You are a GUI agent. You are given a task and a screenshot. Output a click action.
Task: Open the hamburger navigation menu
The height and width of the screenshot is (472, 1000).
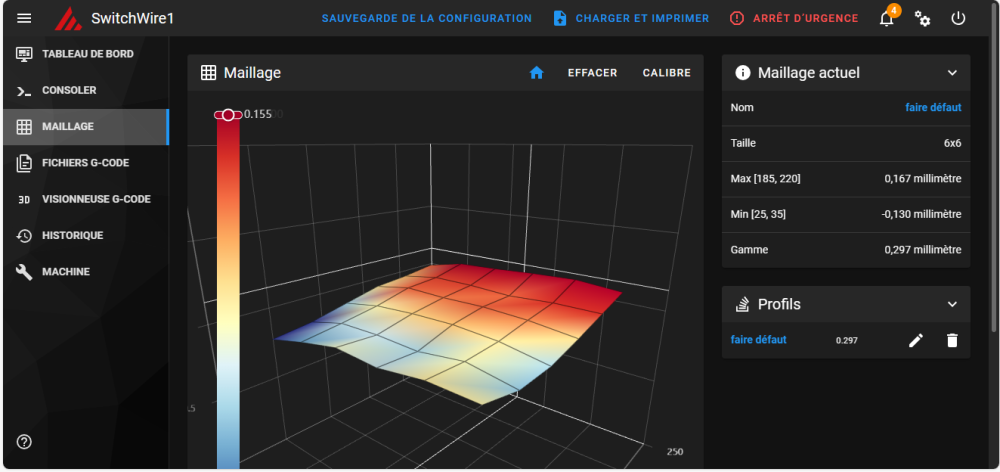[x=24, y=18]
